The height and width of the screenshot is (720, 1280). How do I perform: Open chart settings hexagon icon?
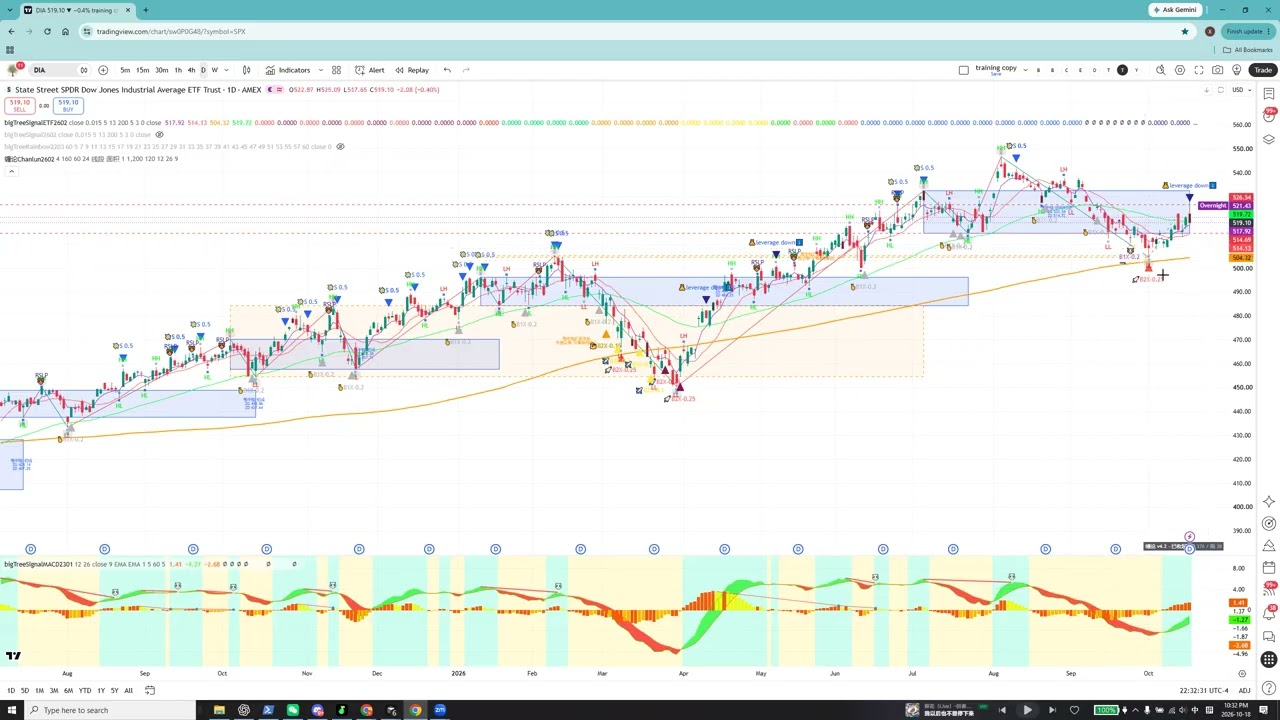[x=1180, y=70]
